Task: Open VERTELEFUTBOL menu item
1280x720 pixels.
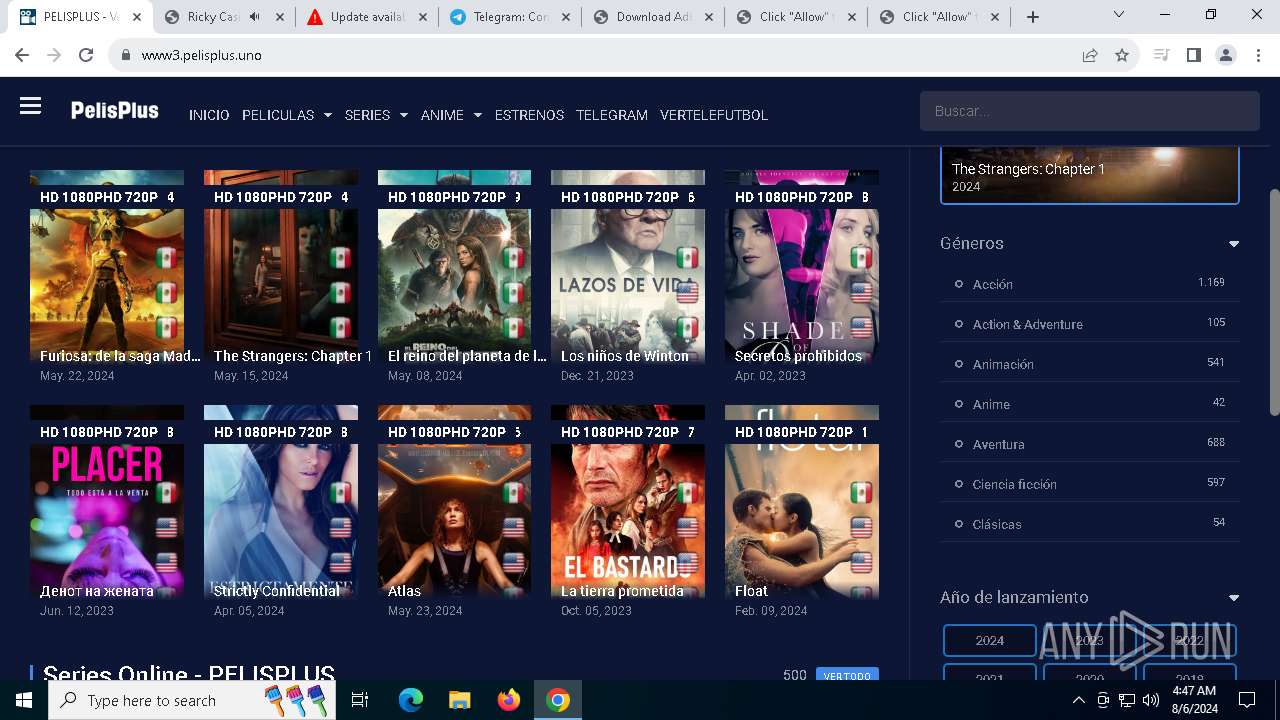Action: pos(714,115)
